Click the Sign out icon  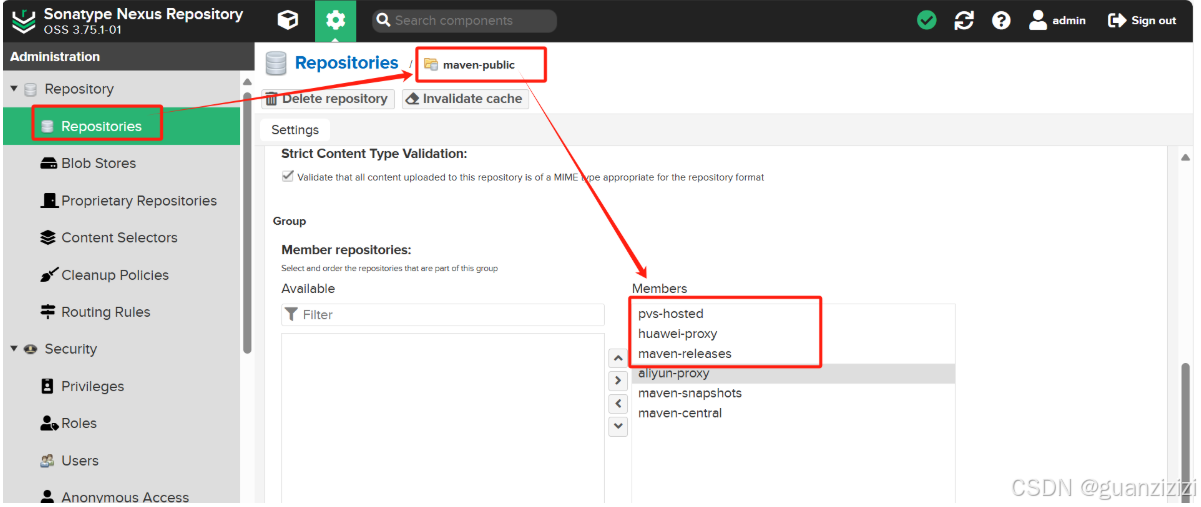click(1117, 20)
